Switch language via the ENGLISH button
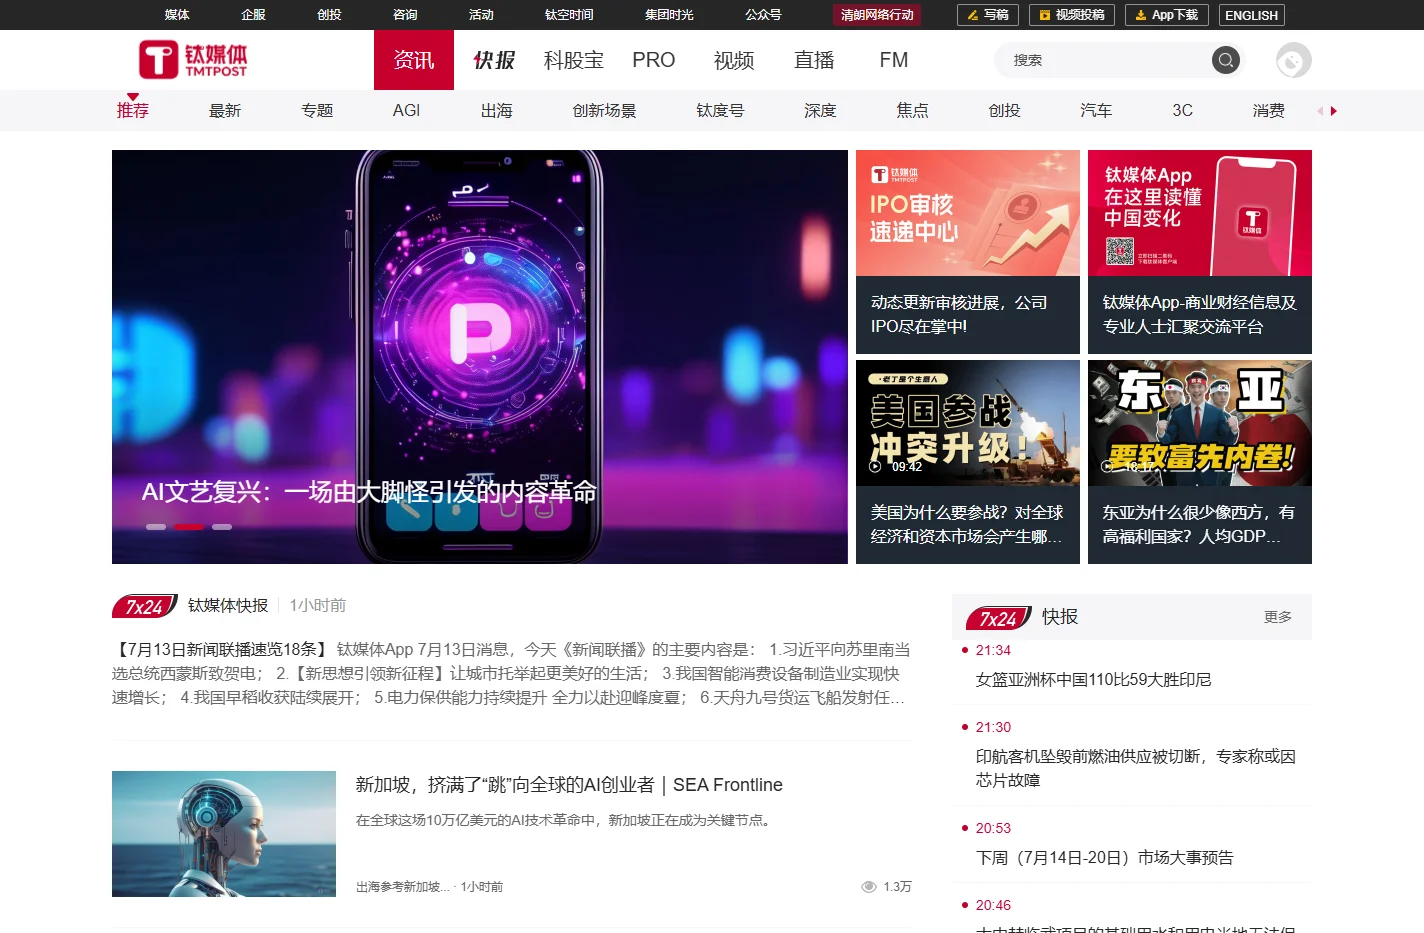Image resolution: width=1424 pixels, height=933 pixels. click(x=1252, y=15)
